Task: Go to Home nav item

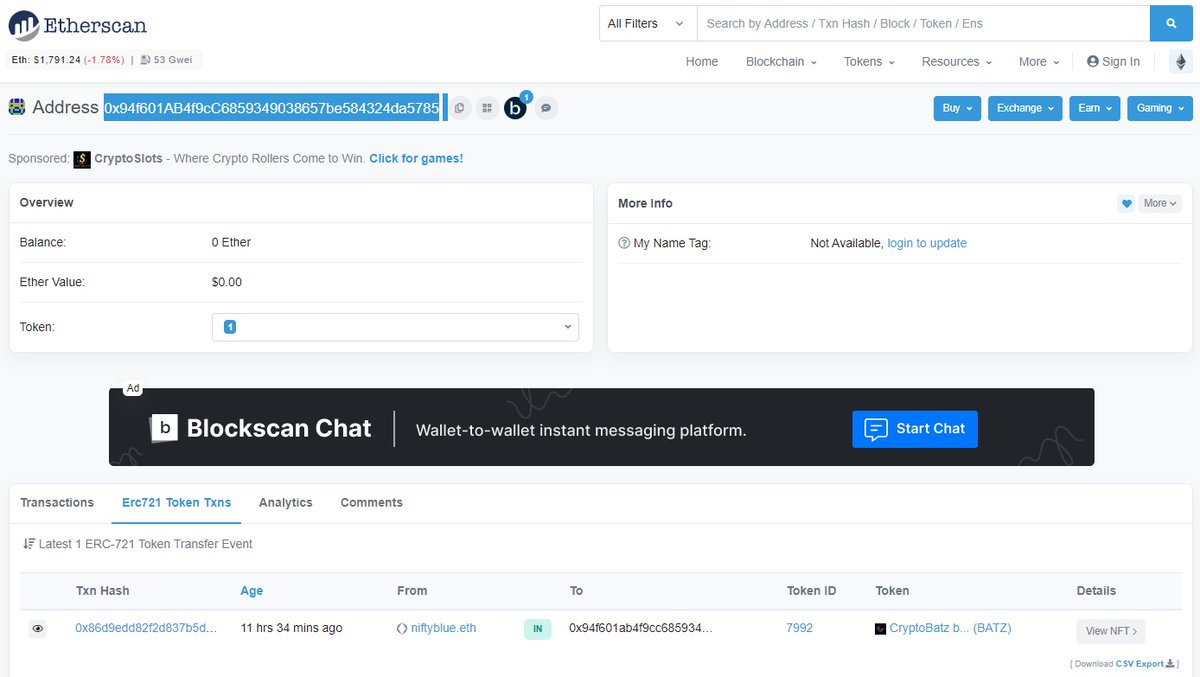Action: click(x=702, y=62)
